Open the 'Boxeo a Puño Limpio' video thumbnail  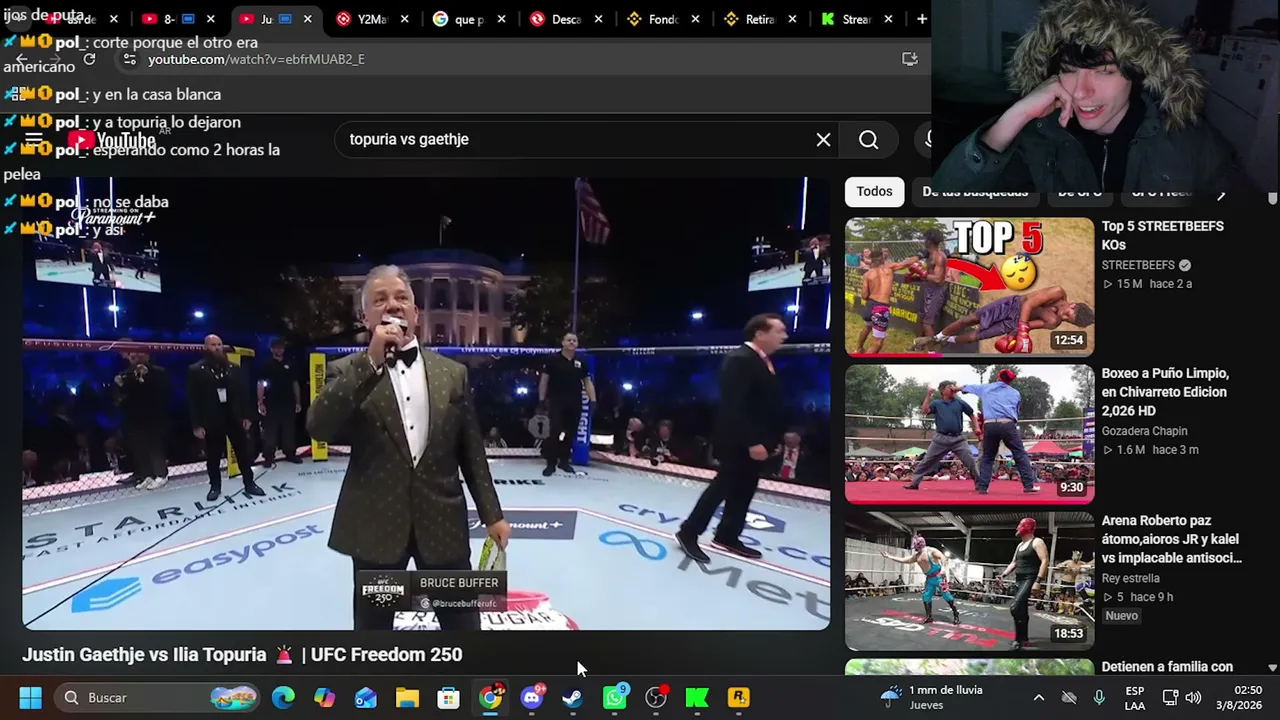tap(969, 433)
